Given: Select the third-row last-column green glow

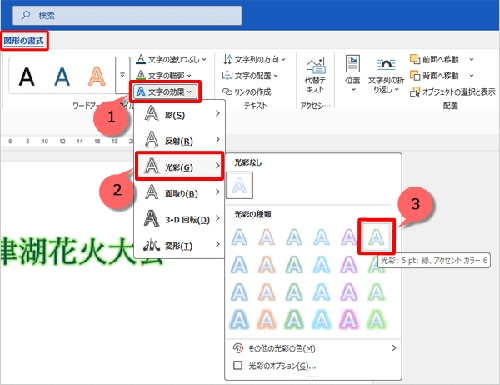Looking at the screenshot, I should point(376,292).
